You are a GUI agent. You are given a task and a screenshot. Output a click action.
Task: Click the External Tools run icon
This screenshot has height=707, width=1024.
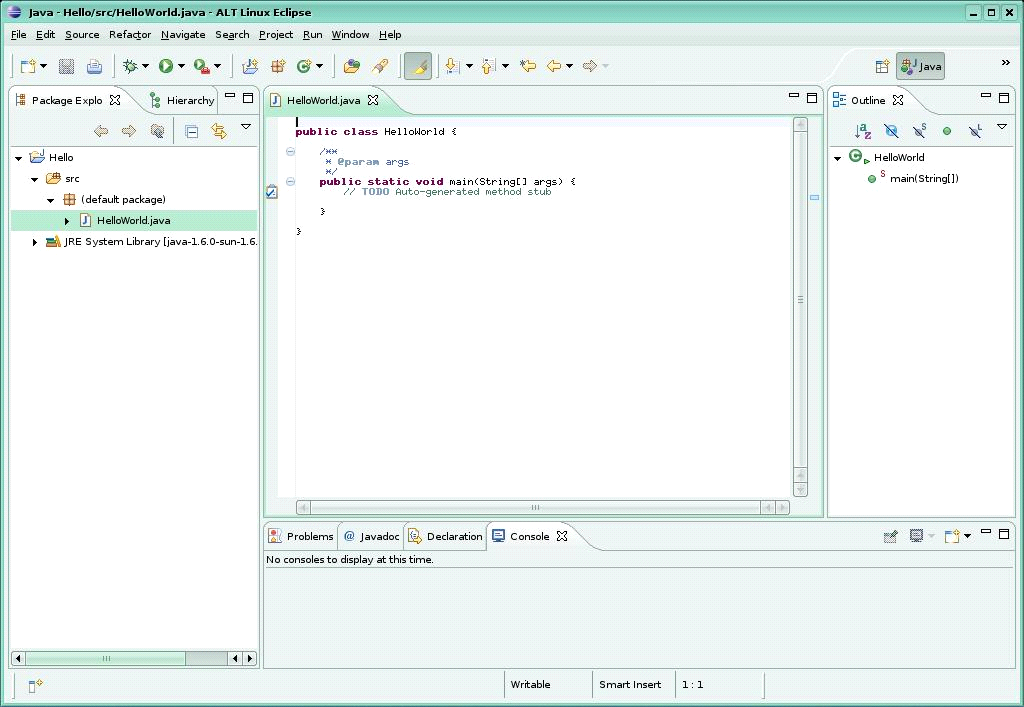[x=202, y=66]
